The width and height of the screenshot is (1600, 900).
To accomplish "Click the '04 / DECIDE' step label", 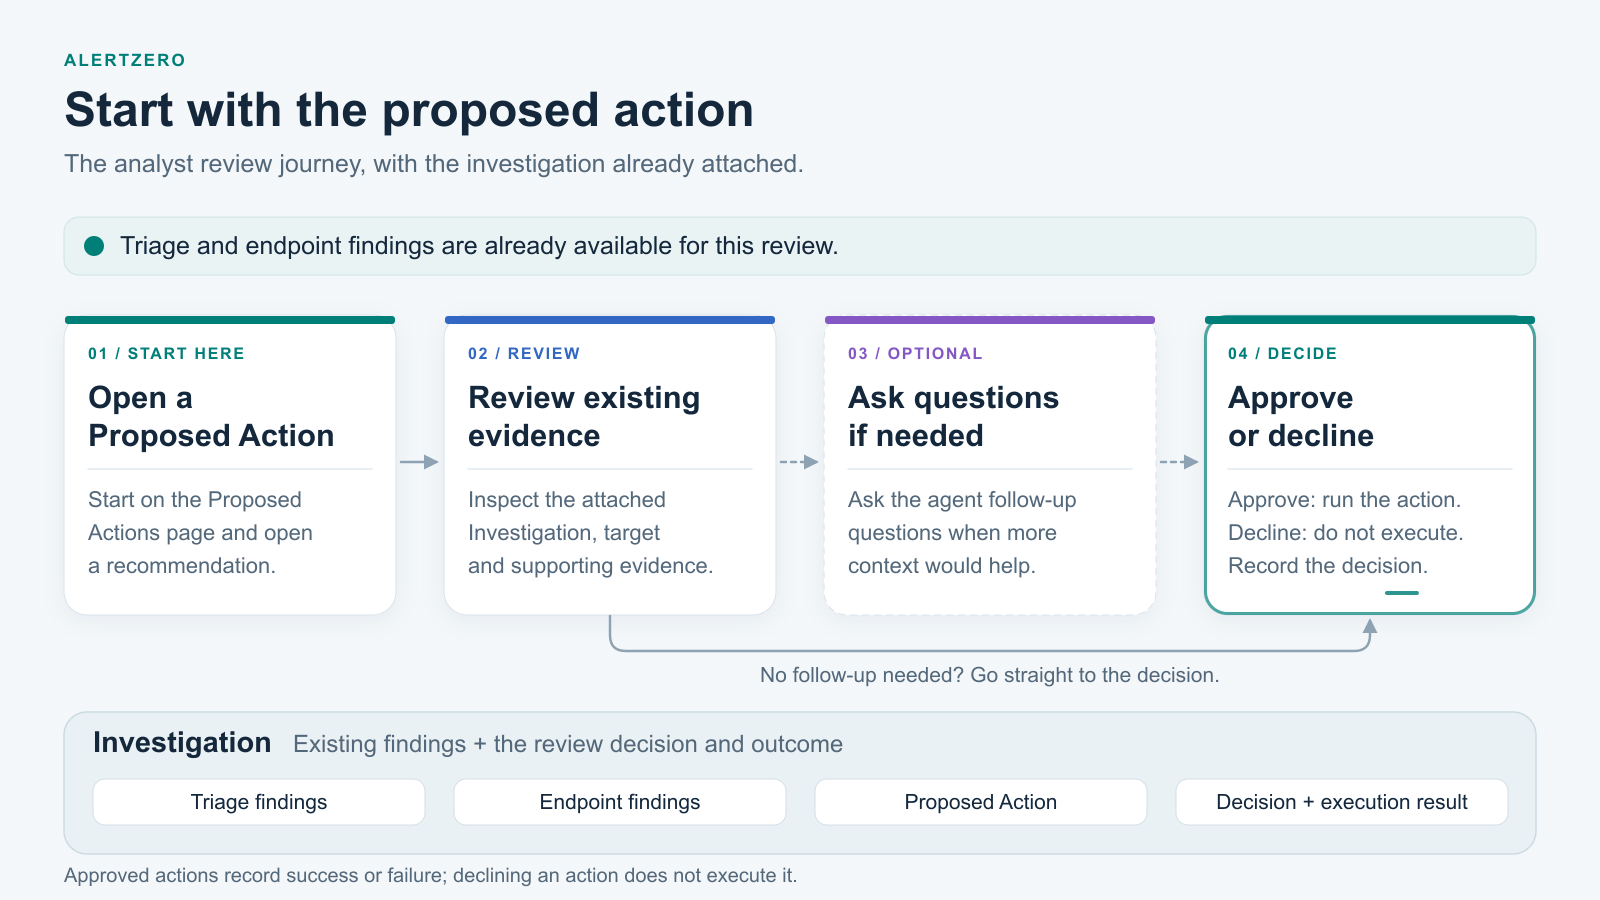I will [x=1282, y=353].
